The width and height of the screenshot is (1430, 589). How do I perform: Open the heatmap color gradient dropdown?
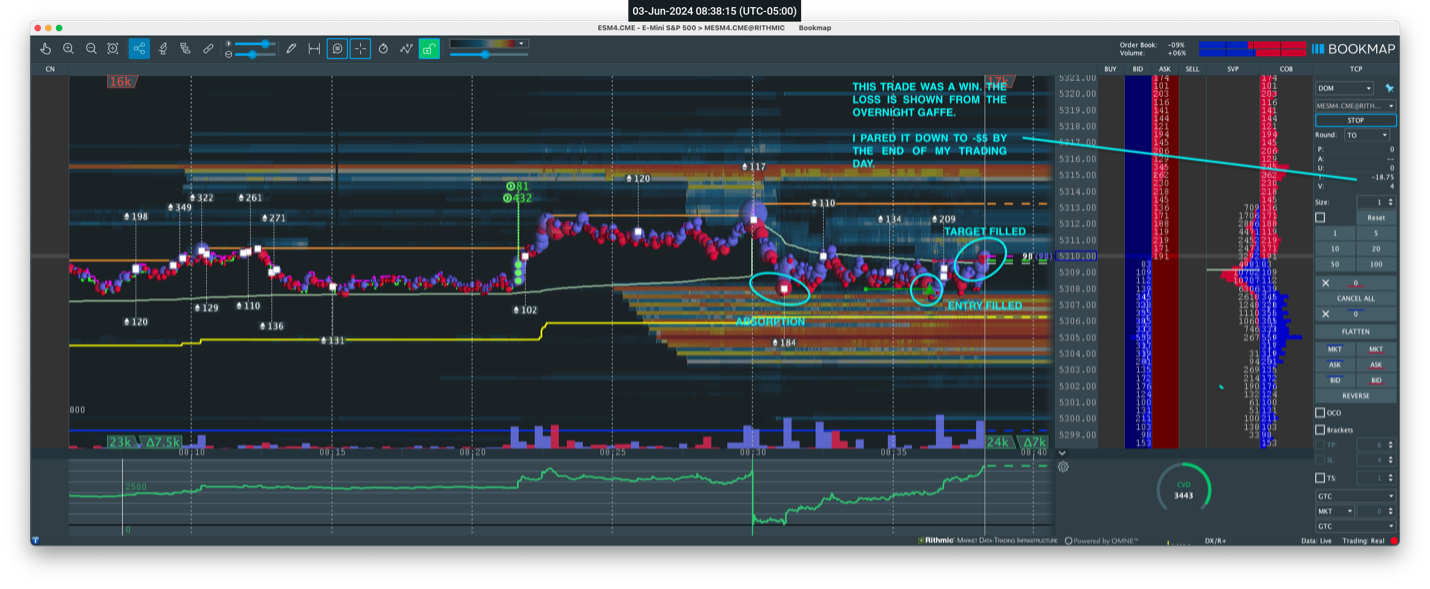click(x=488, y=44)
